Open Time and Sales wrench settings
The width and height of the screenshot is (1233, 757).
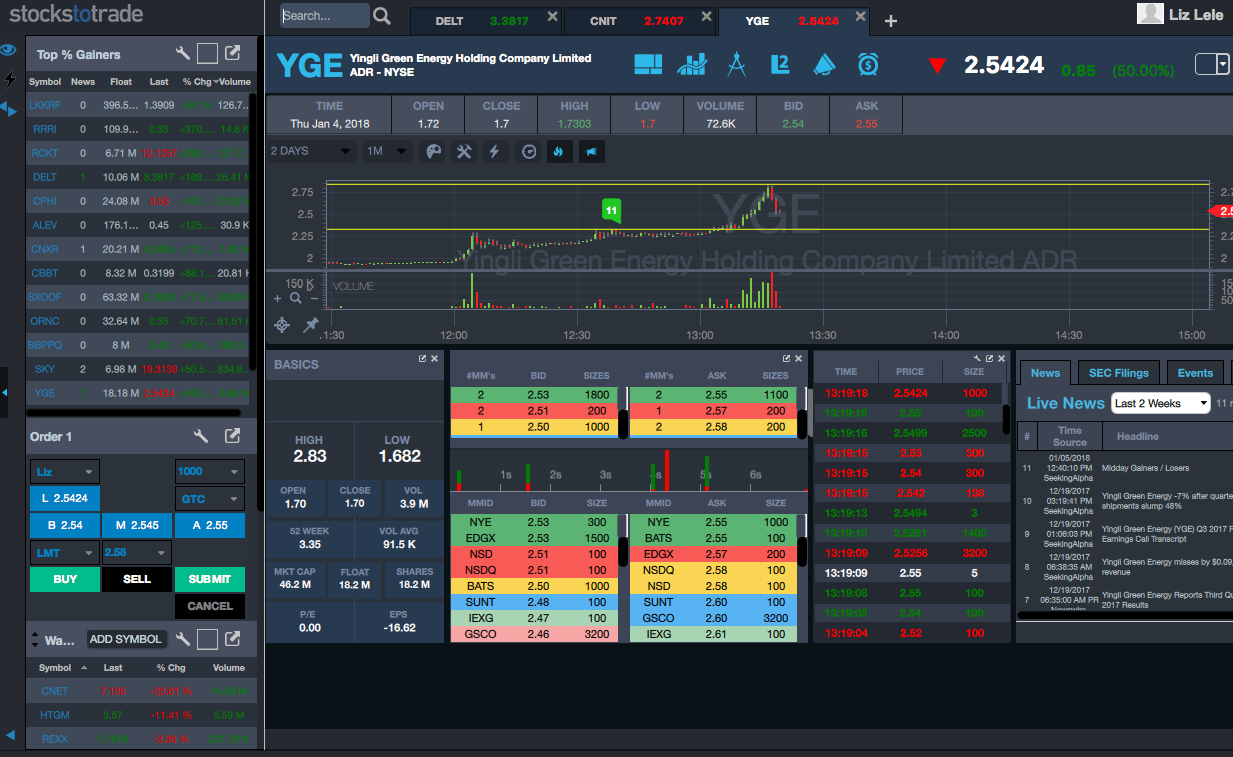(977, 358)
